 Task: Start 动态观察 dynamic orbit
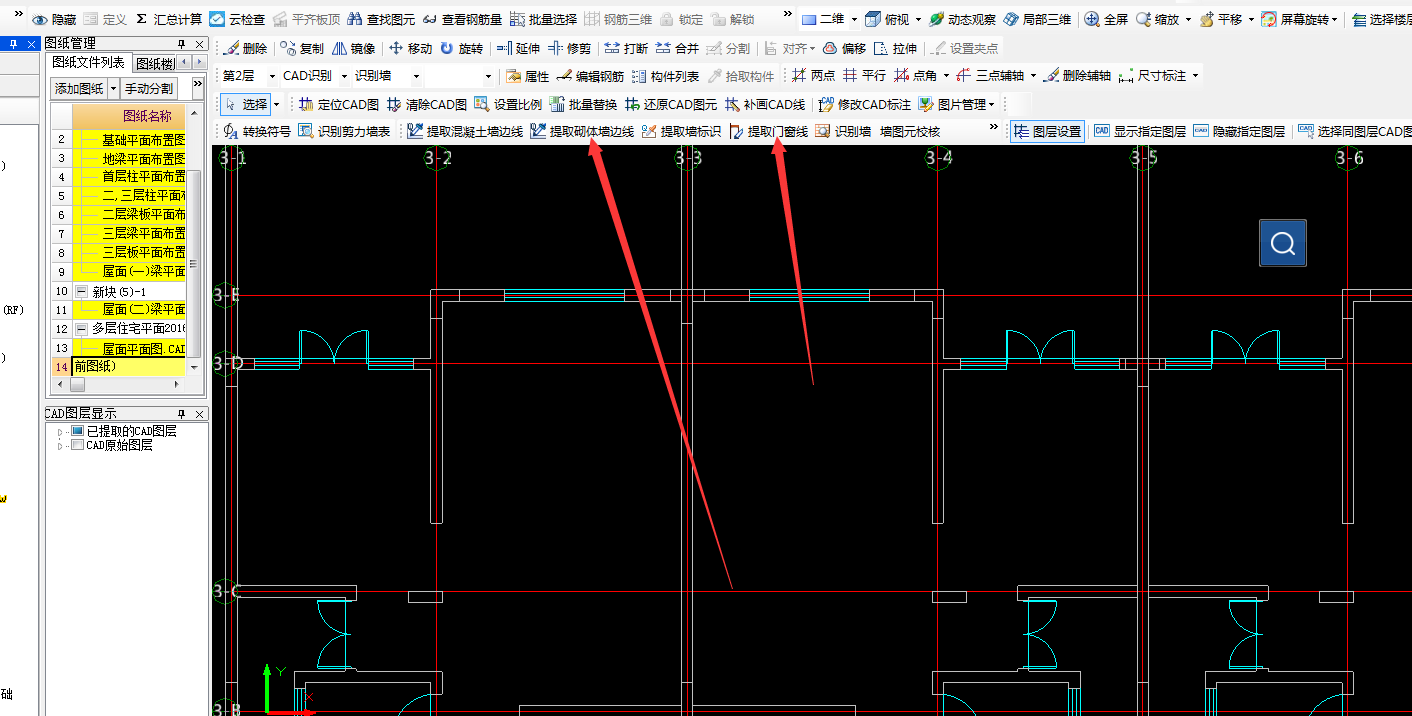962,19
